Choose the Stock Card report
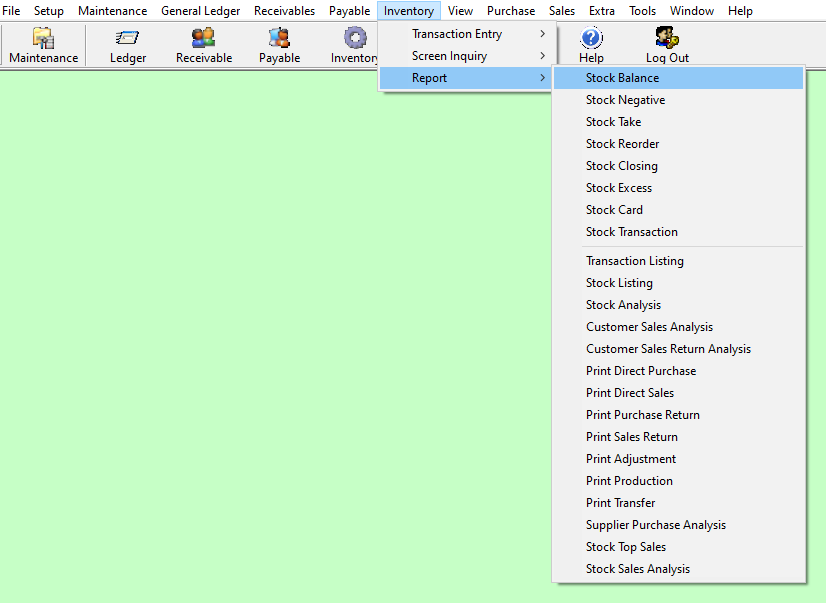 coord(678,210)
